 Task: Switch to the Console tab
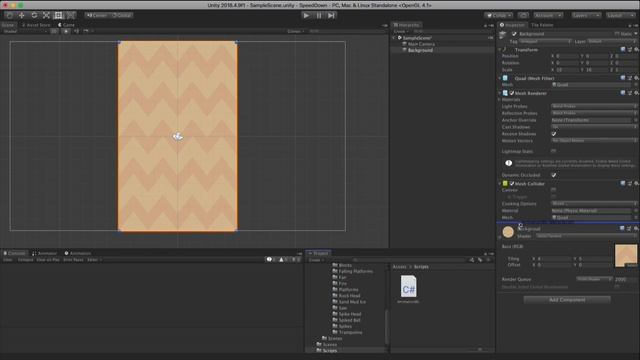pyautogui.click(x=14, y=253)
